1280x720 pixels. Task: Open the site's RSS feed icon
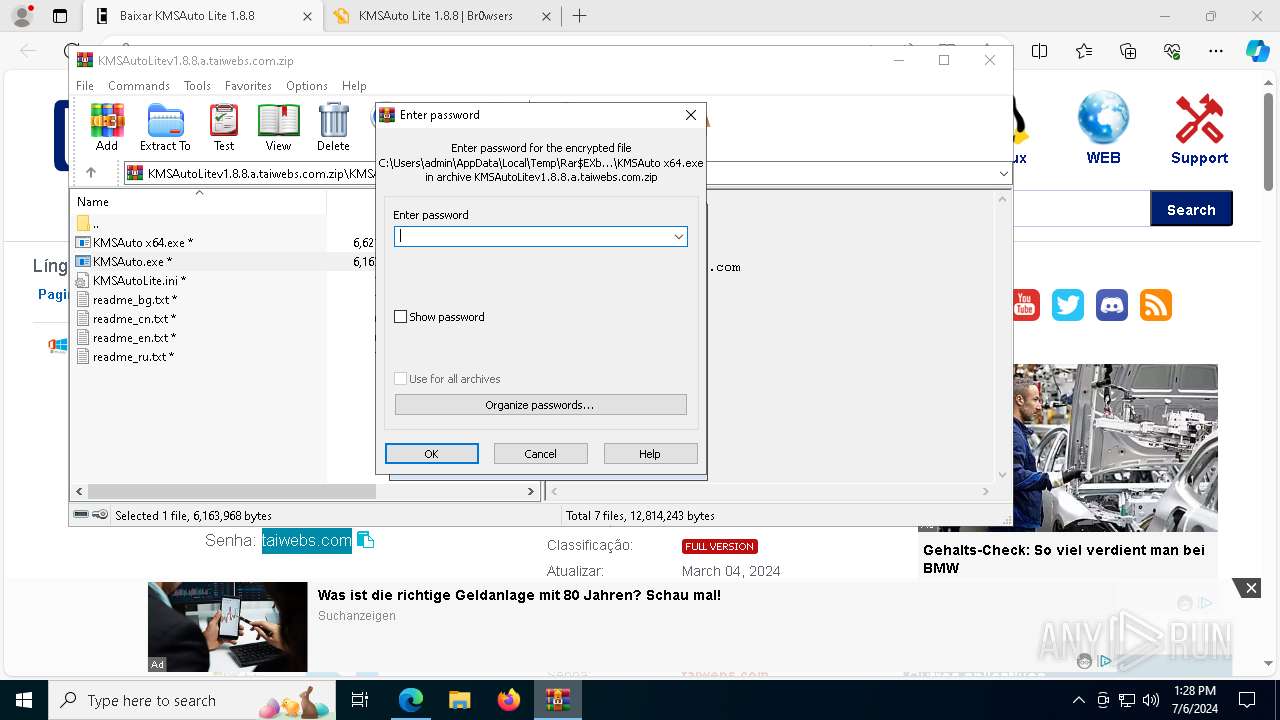1156,305
